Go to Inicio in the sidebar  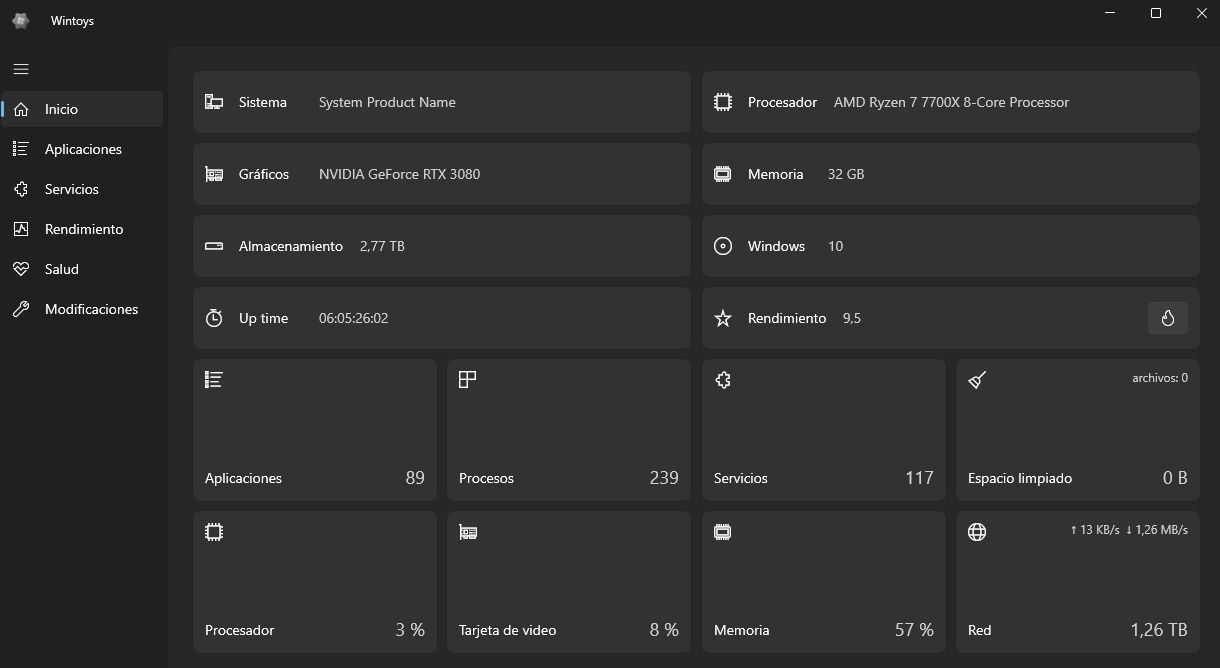[x=82, y=109]
